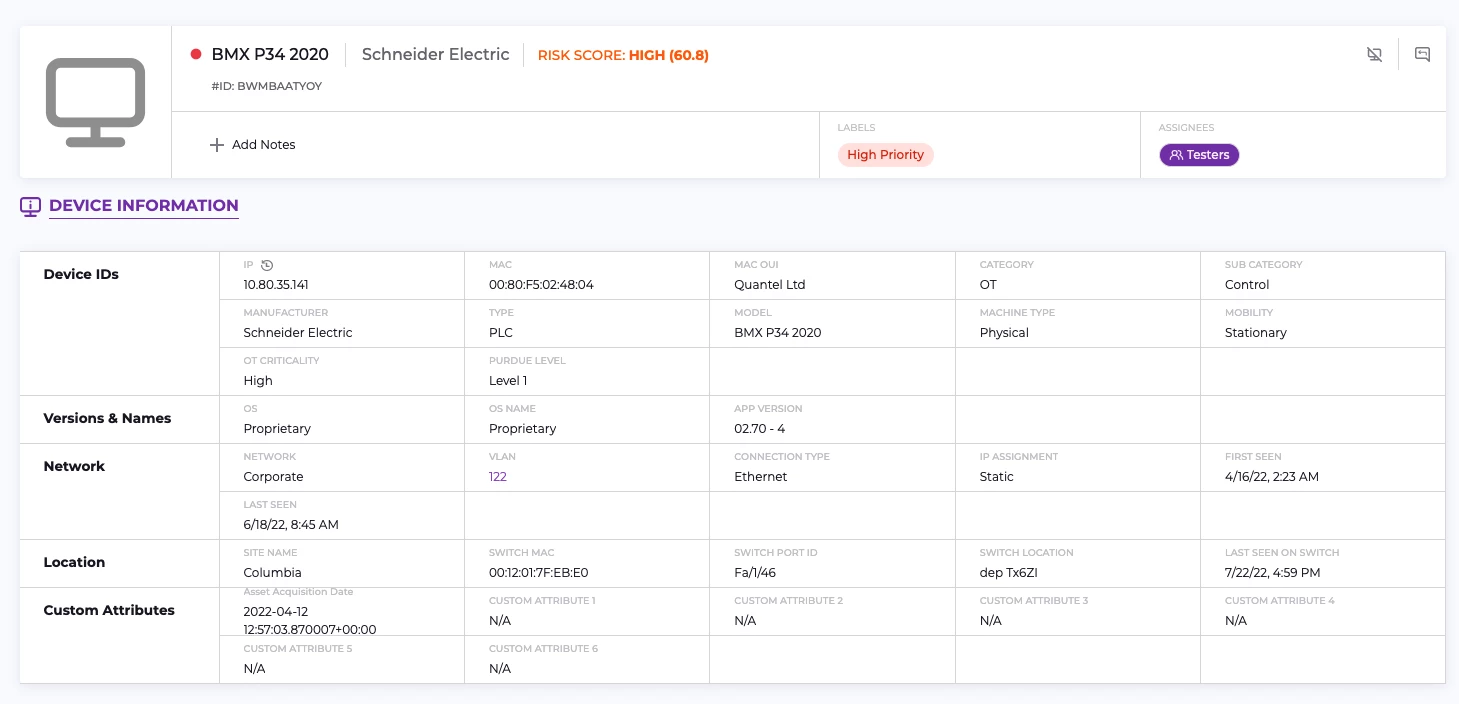Image resolution: width=1459 pixels, height=704 pixels.
Task: Click the Asset Acquisition Date value
Action: pos(309,620)
